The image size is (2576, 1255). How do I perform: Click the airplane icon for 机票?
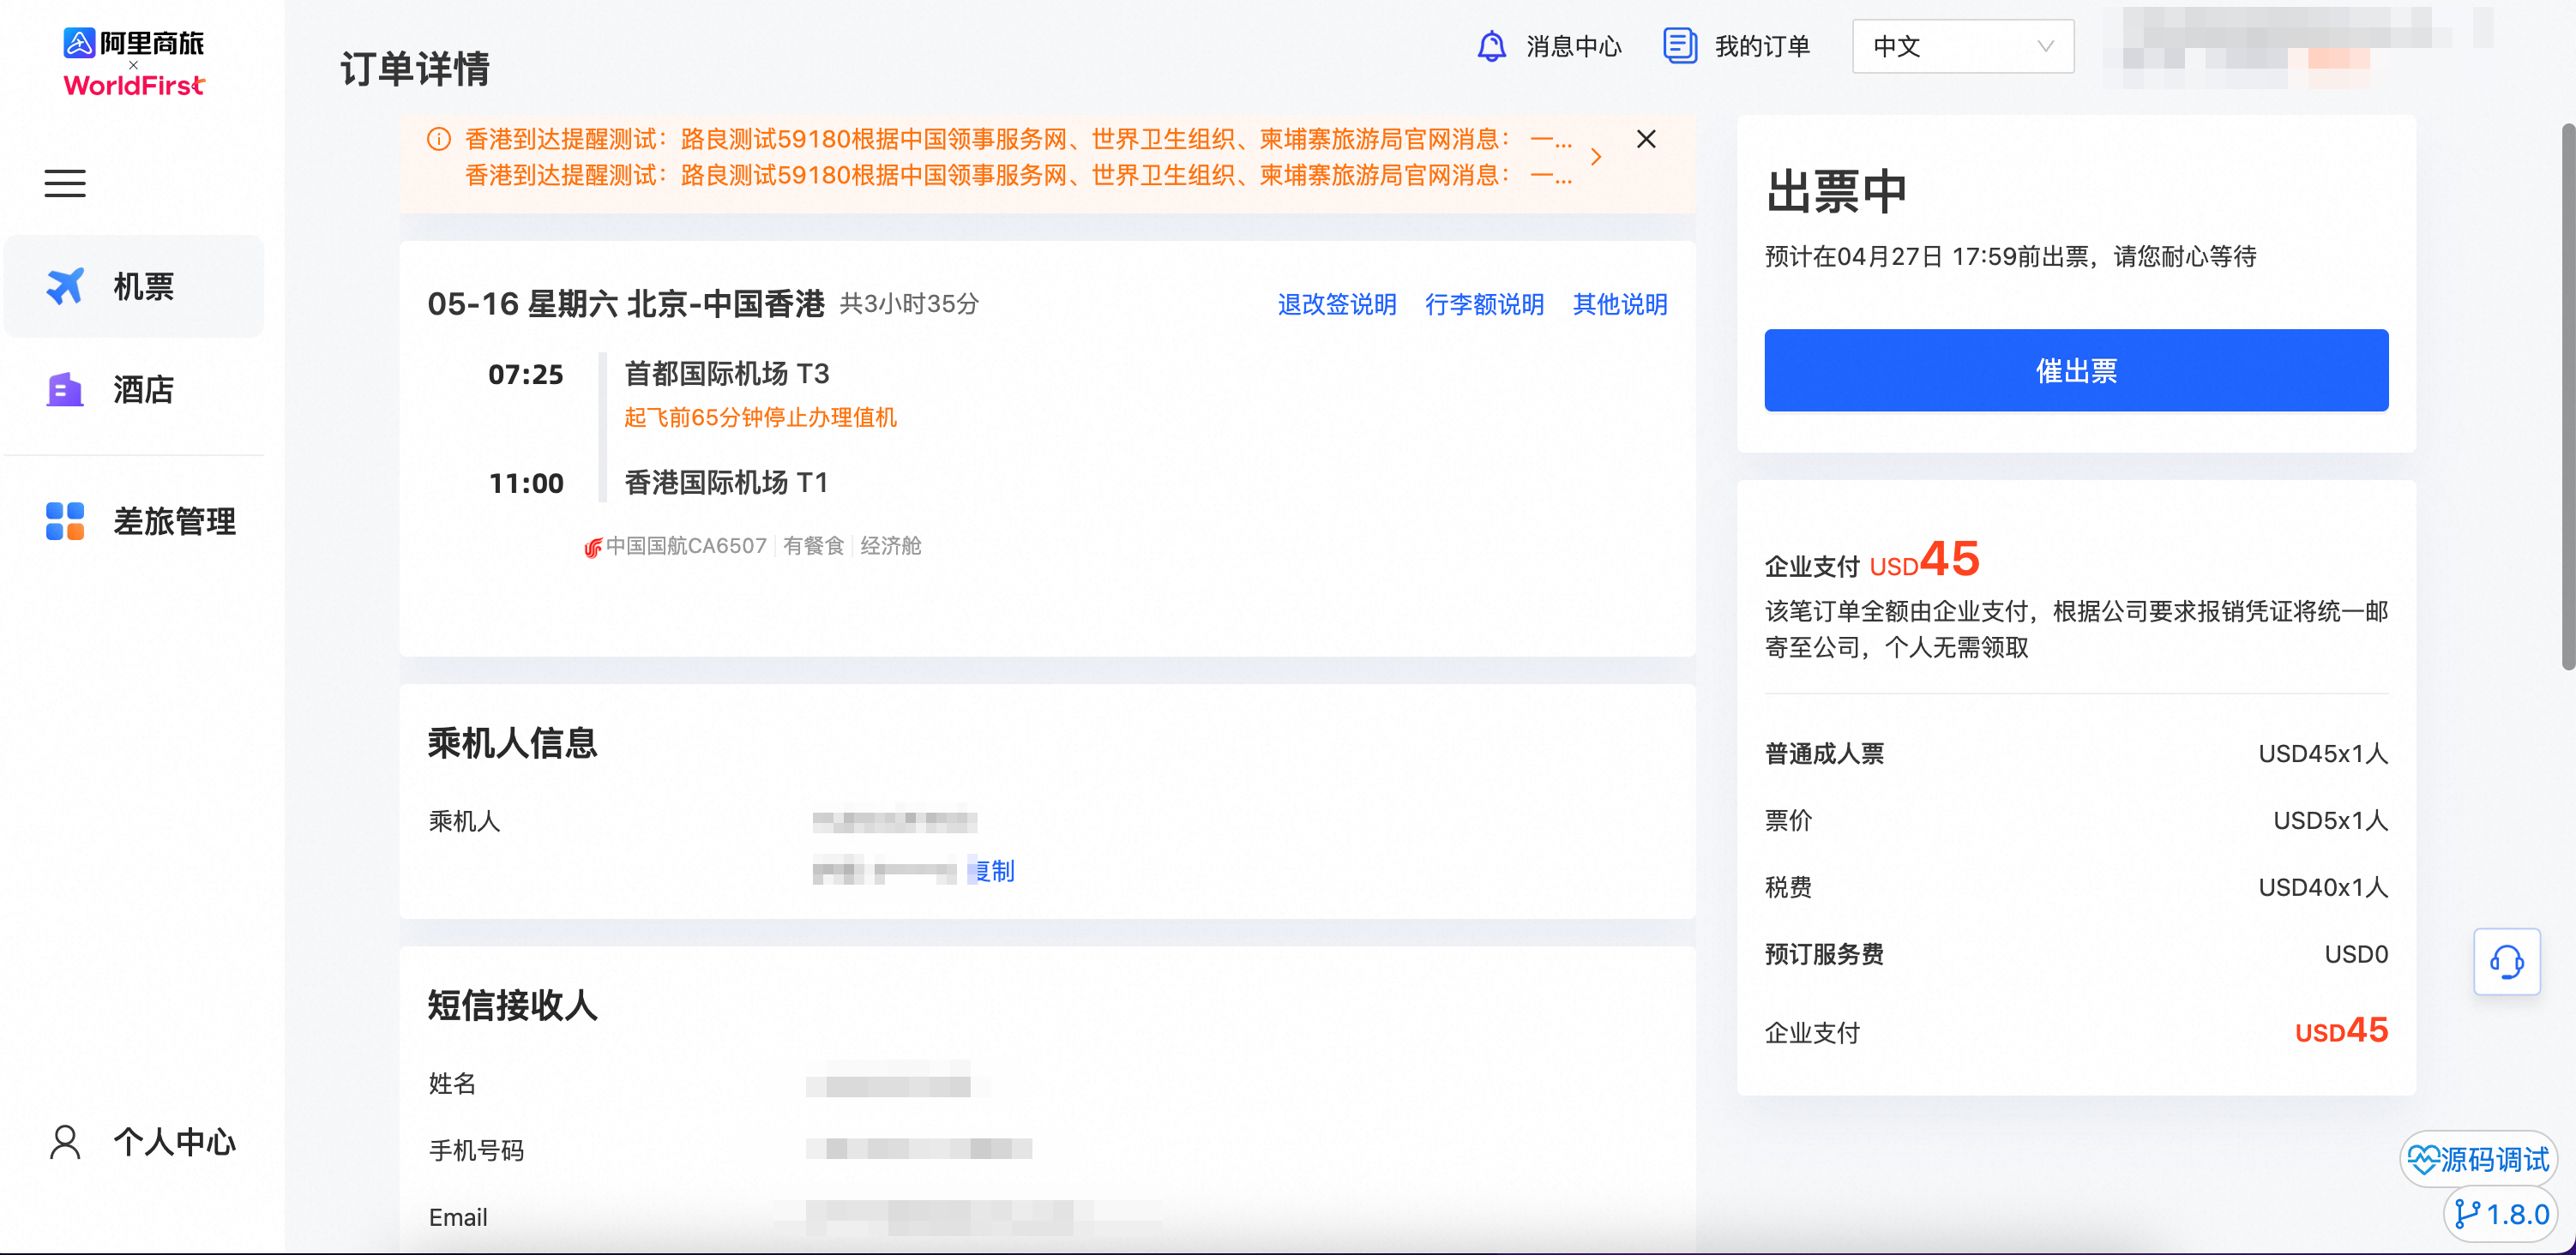[65, 286]
